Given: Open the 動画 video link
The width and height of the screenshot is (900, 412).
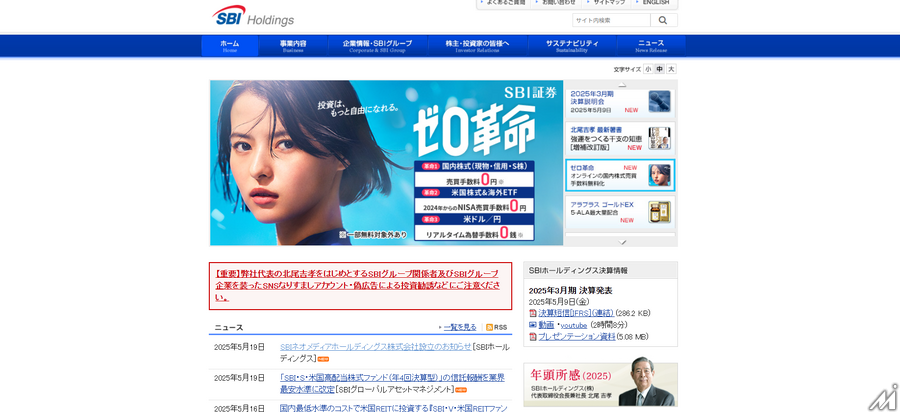Looking at the screenshot, I should coord(546,325).
